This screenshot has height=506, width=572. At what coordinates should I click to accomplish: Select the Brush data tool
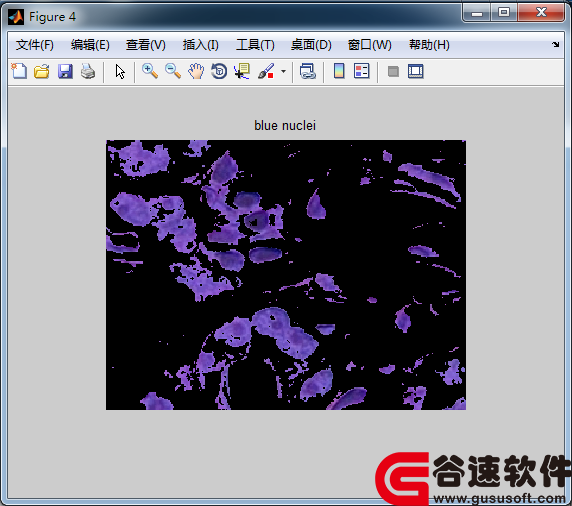[266, 71]
